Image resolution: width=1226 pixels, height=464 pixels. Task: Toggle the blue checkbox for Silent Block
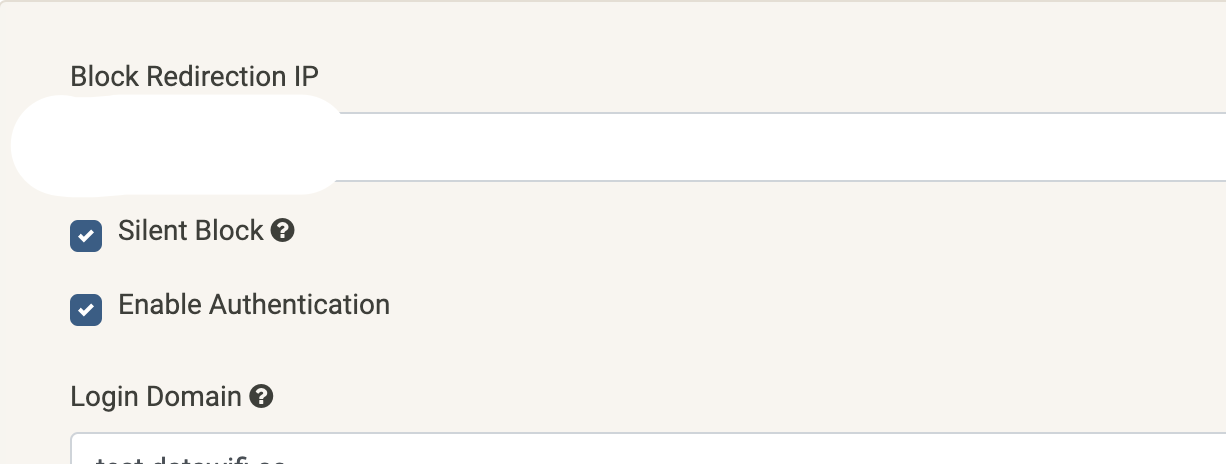coord(86,236)
